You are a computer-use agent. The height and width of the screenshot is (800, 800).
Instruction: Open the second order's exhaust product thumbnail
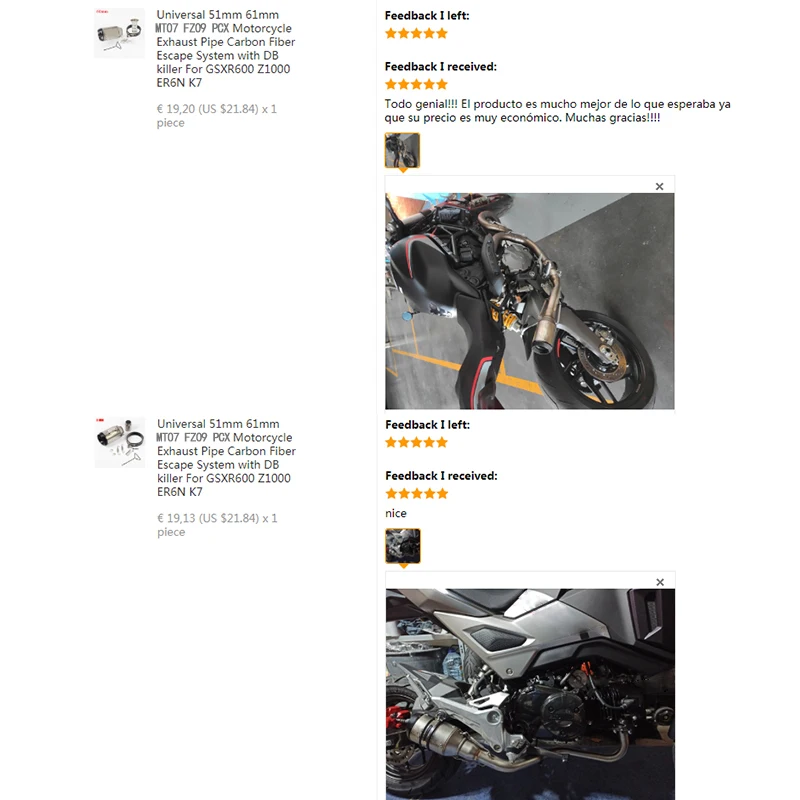pos(120,442)
